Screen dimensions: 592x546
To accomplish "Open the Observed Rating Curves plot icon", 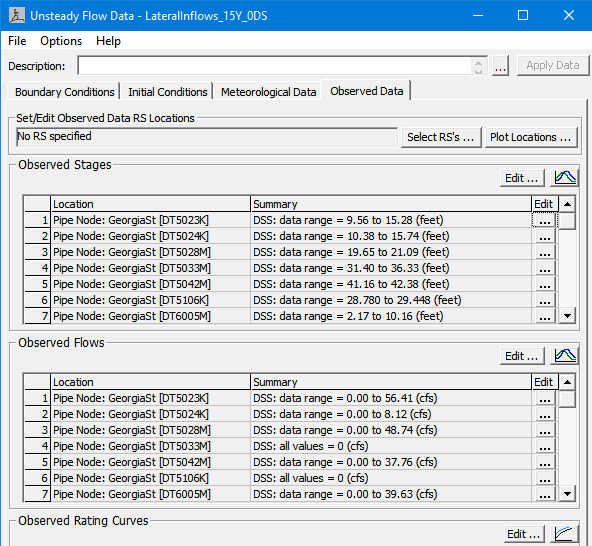I will (564, 534).
